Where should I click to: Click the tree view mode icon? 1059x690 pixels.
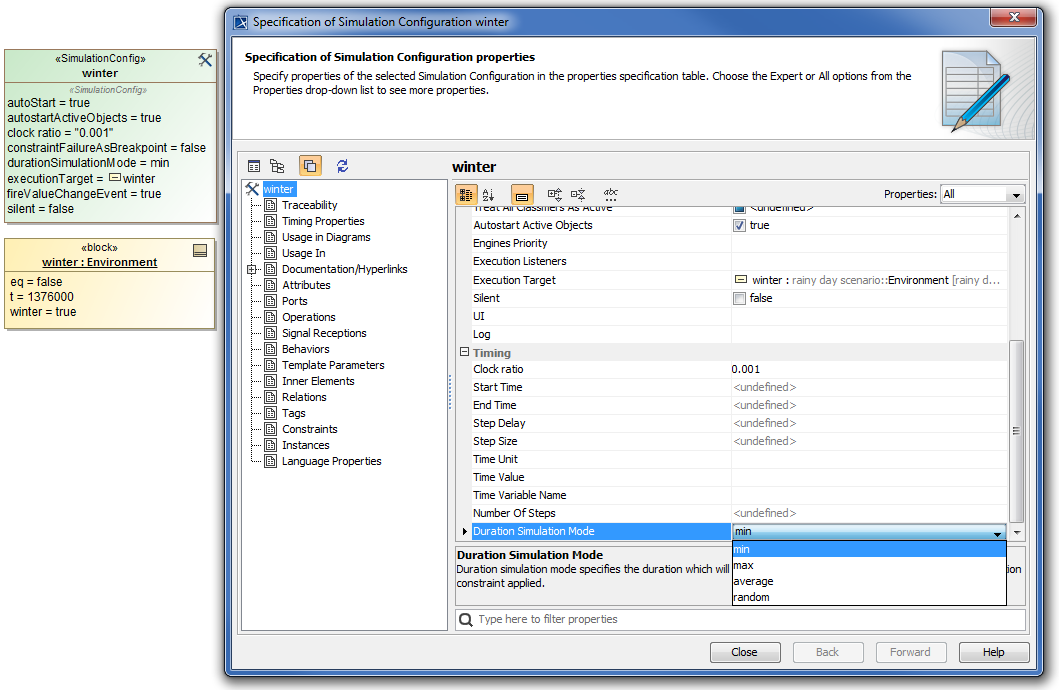(x=278, y=166)
